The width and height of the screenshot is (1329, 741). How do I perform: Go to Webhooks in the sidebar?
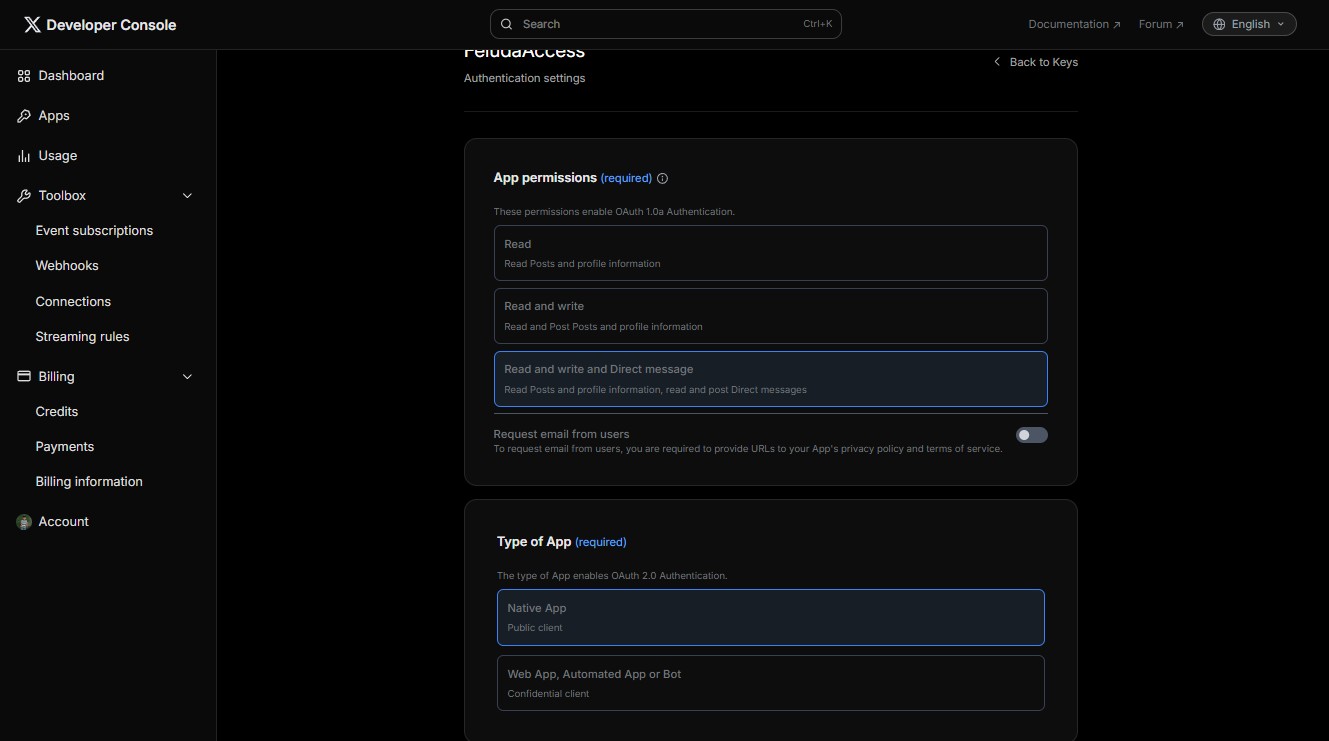click(67, 266)
